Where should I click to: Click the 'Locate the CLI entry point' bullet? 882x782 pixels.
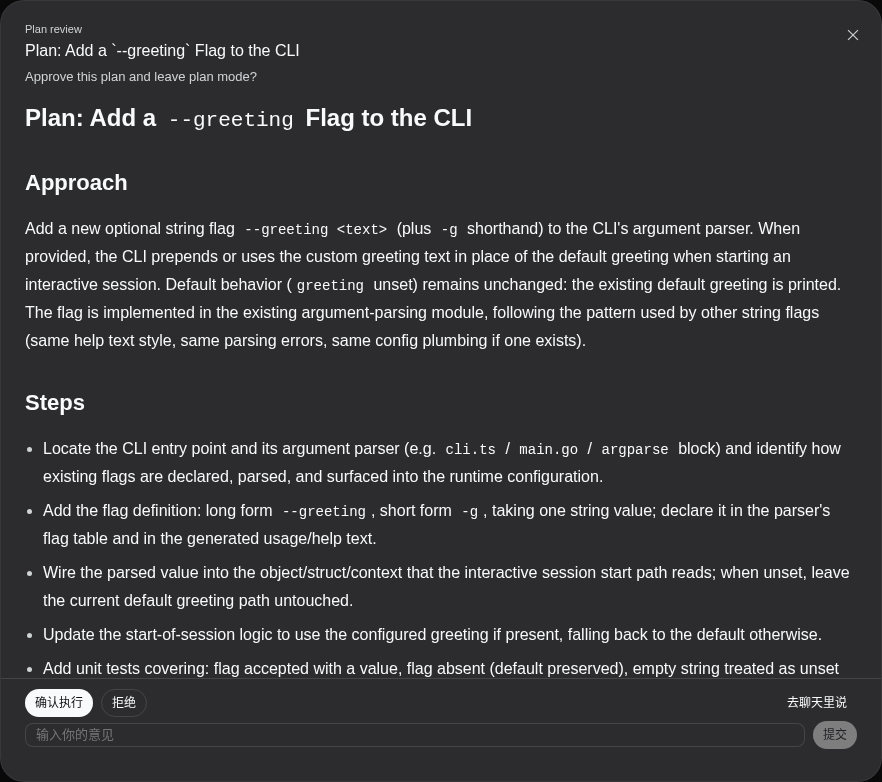[x=442, y=462]
